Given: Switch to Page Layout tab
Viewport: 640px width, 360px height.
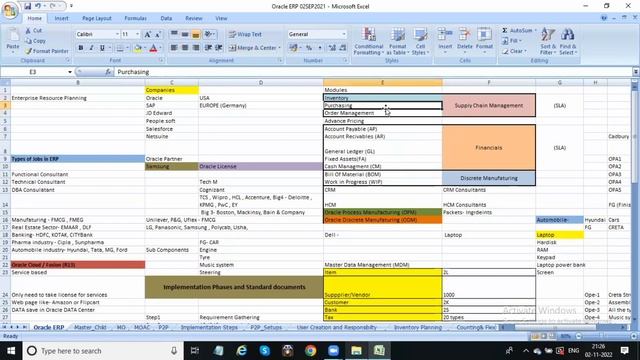Looking at the screenshot, I should [x=97, y=18].
